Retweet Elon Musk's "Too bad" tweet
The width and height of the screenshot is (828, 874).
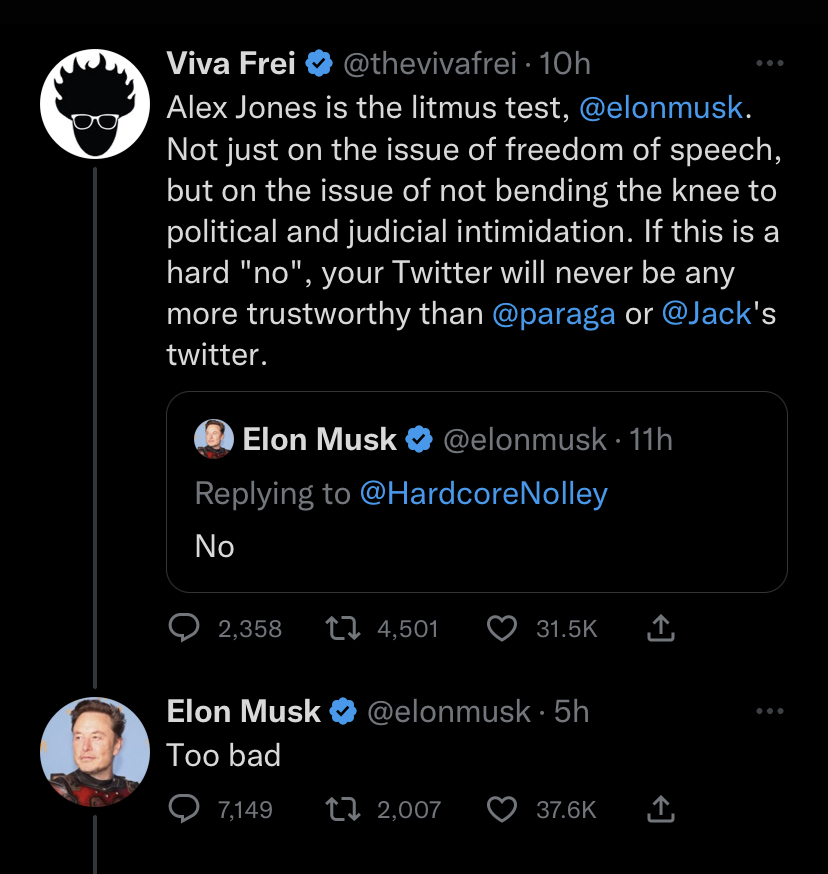(x=343, y=809)
